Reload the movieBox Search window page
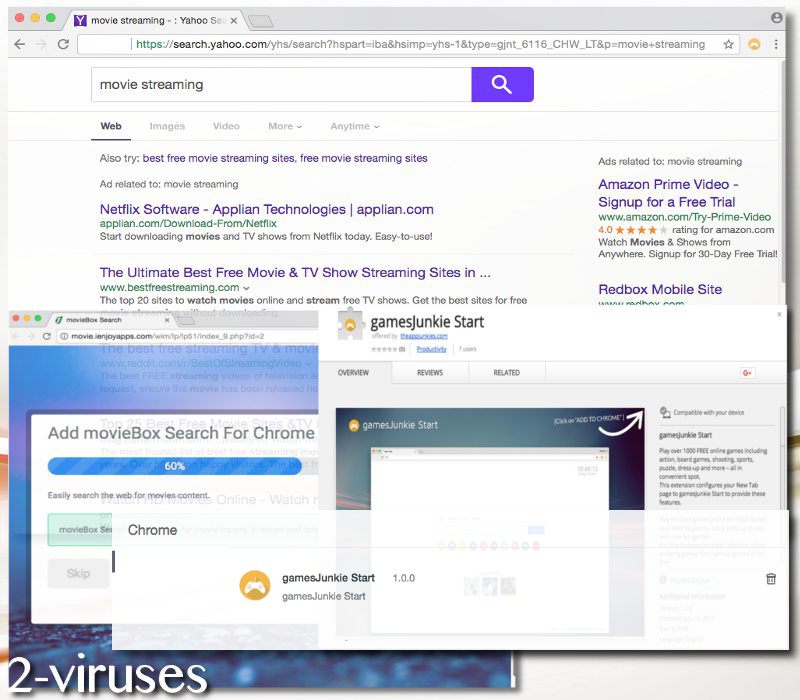Screen dimensions: 800x700 tap(46, 336)
